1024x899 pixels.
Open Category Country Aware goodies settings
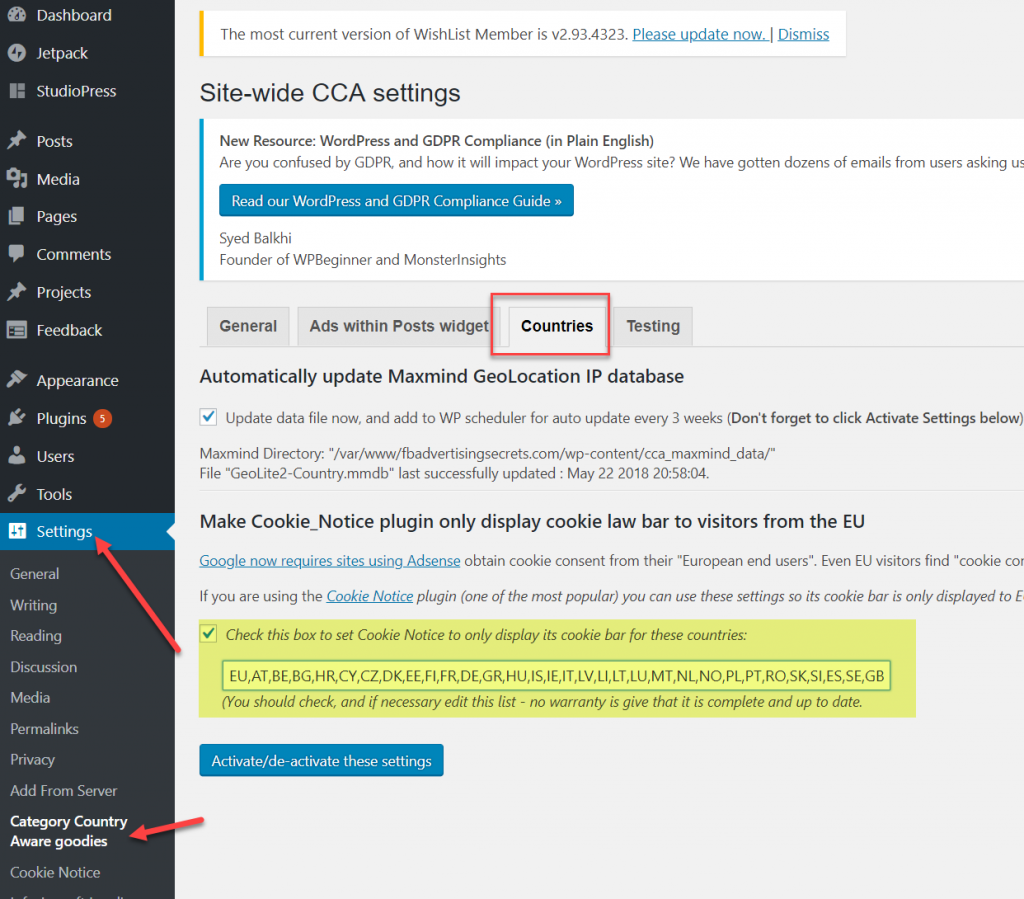[x=69, y=830]
